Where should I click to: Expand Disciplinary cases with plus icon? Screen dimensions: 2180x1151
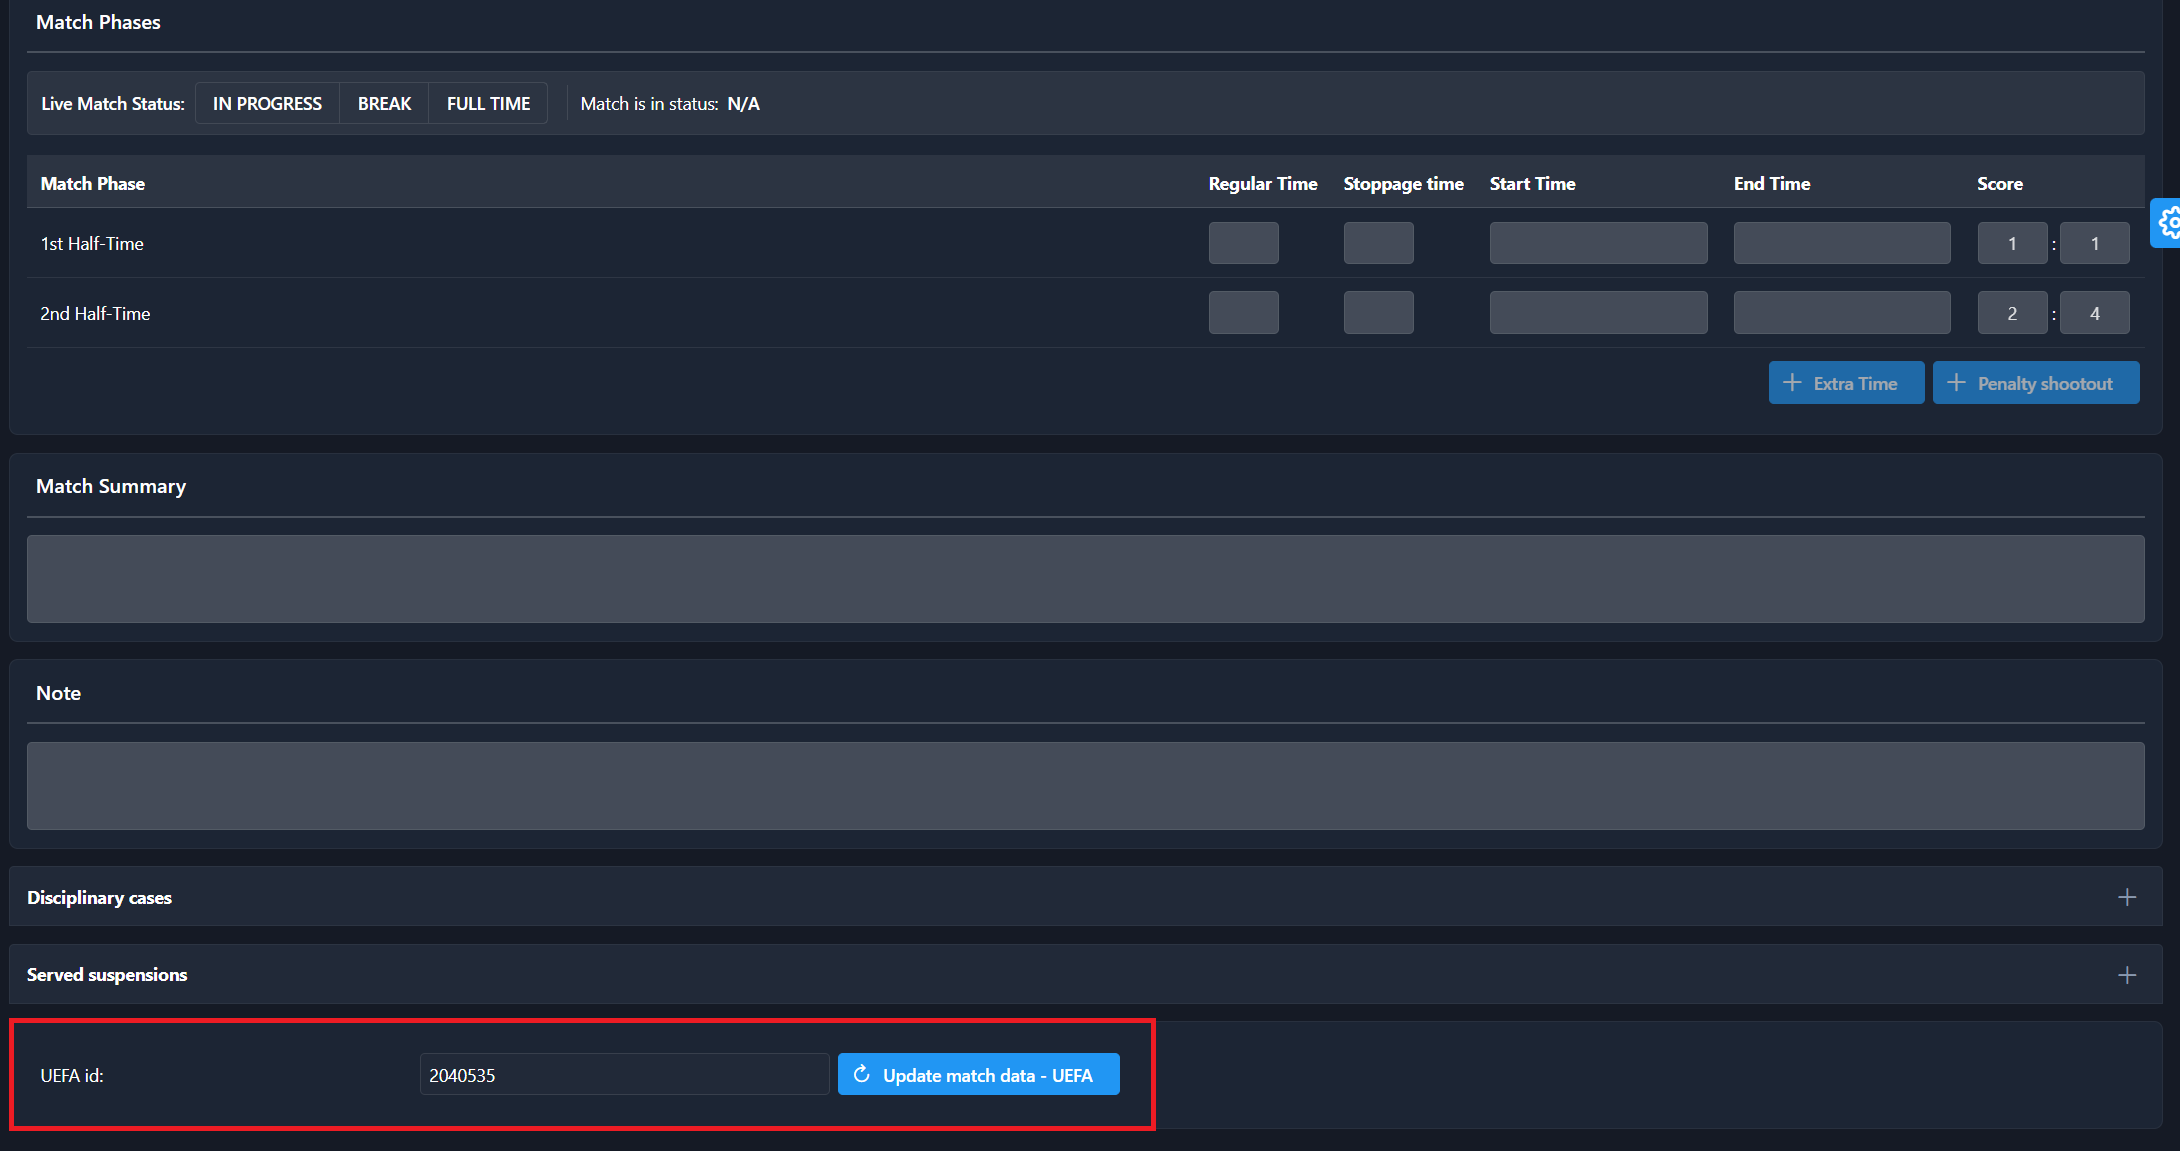(x=2126, y=897)
